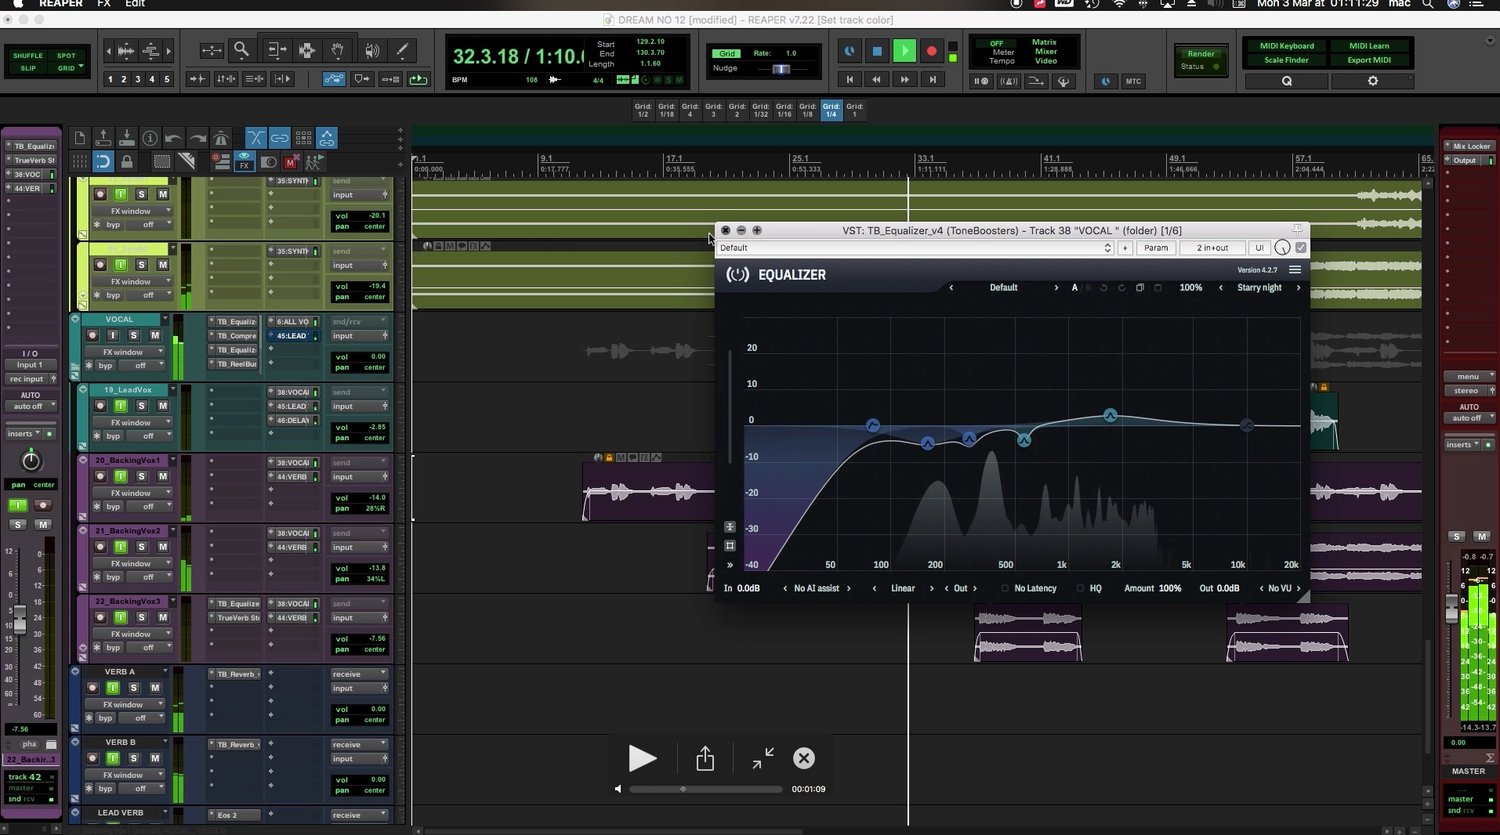Toggle the lock icon in toolbar
1500x835 pixels.
[127, 161]
